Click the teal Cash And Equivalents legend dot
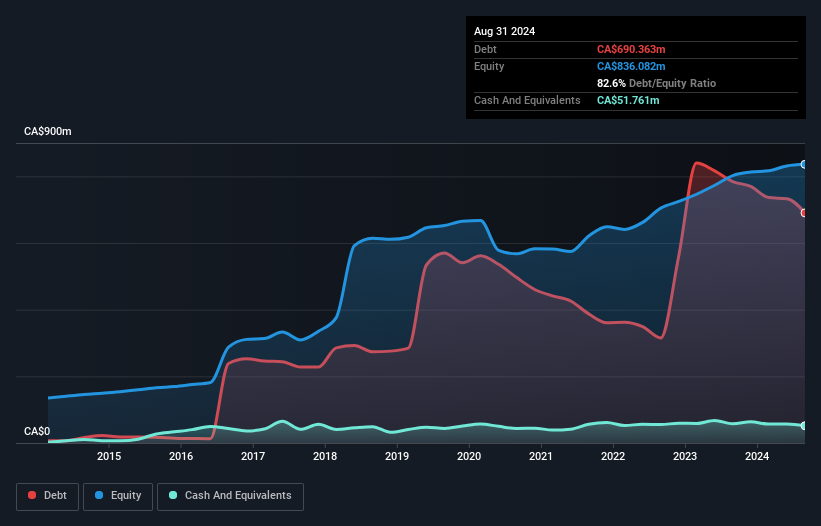This screenshot has height=526, width=821. (173, 495)
